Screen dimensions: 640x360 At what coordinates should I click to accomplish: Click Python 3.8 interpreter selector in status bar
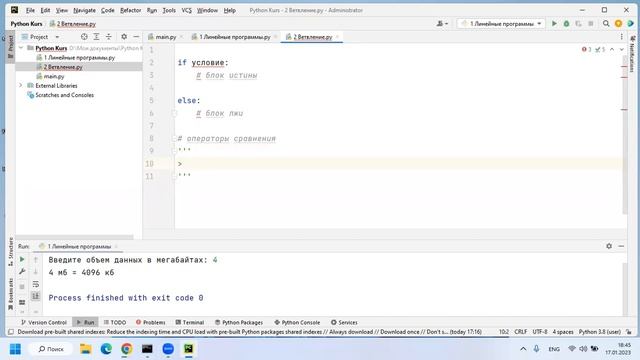(x=600, y=332)
